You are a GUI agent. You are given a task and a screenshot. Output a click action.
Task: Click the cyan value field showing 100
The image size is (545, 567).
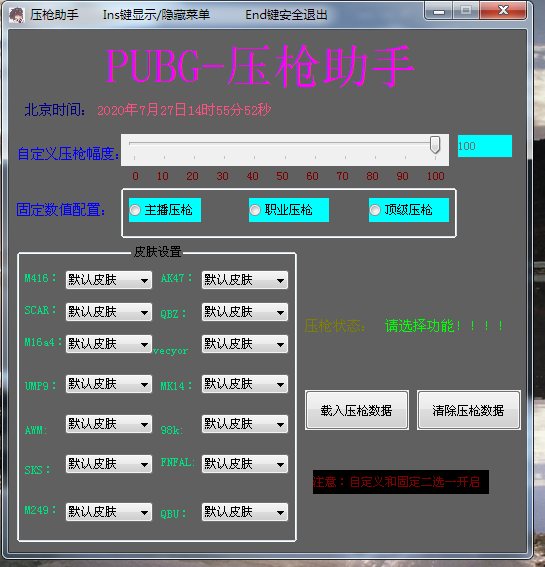point(485,146)
